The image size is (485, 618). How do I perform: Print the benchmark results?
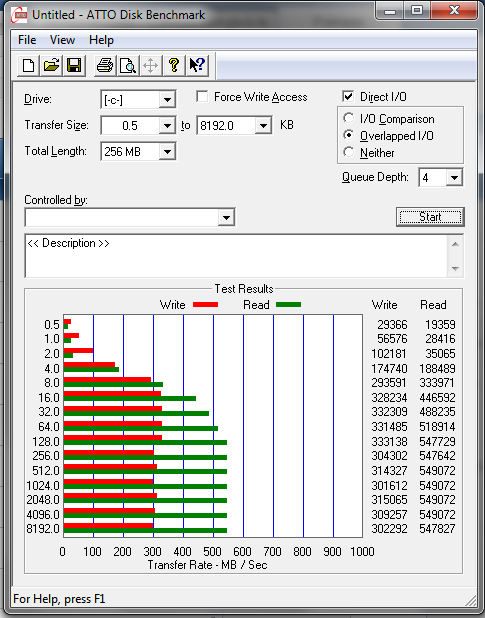click(105, 65)
